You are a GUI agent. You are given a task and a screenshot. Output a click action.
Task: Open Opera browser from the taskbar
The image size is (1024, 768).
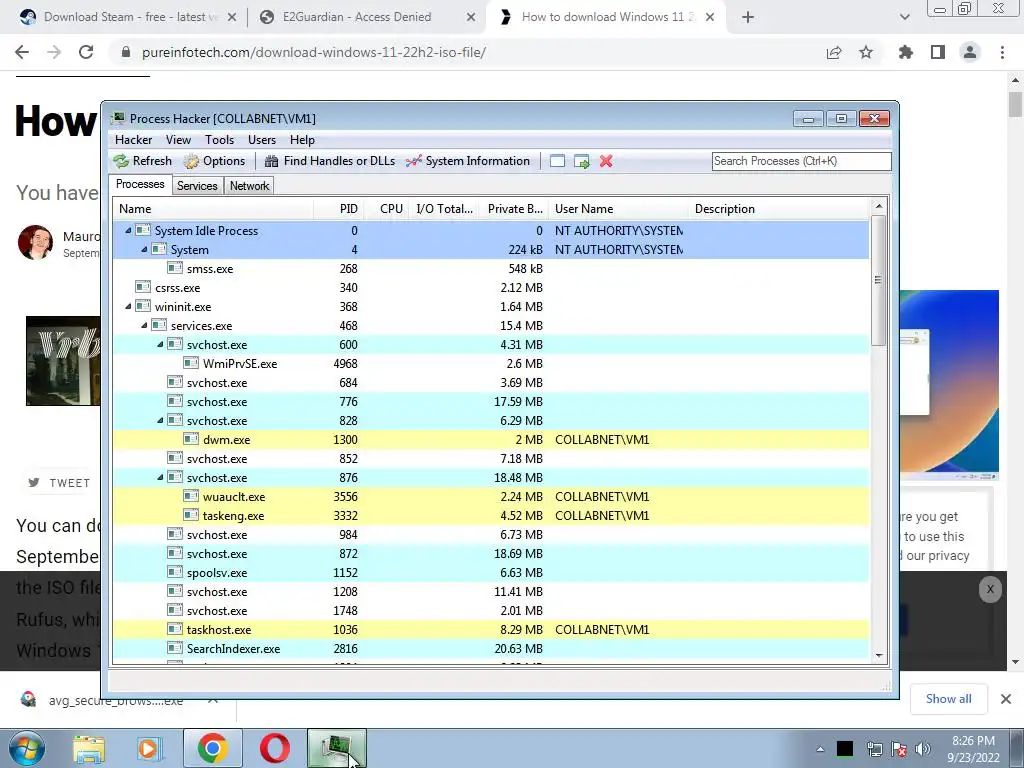click(x=275, y=748)
